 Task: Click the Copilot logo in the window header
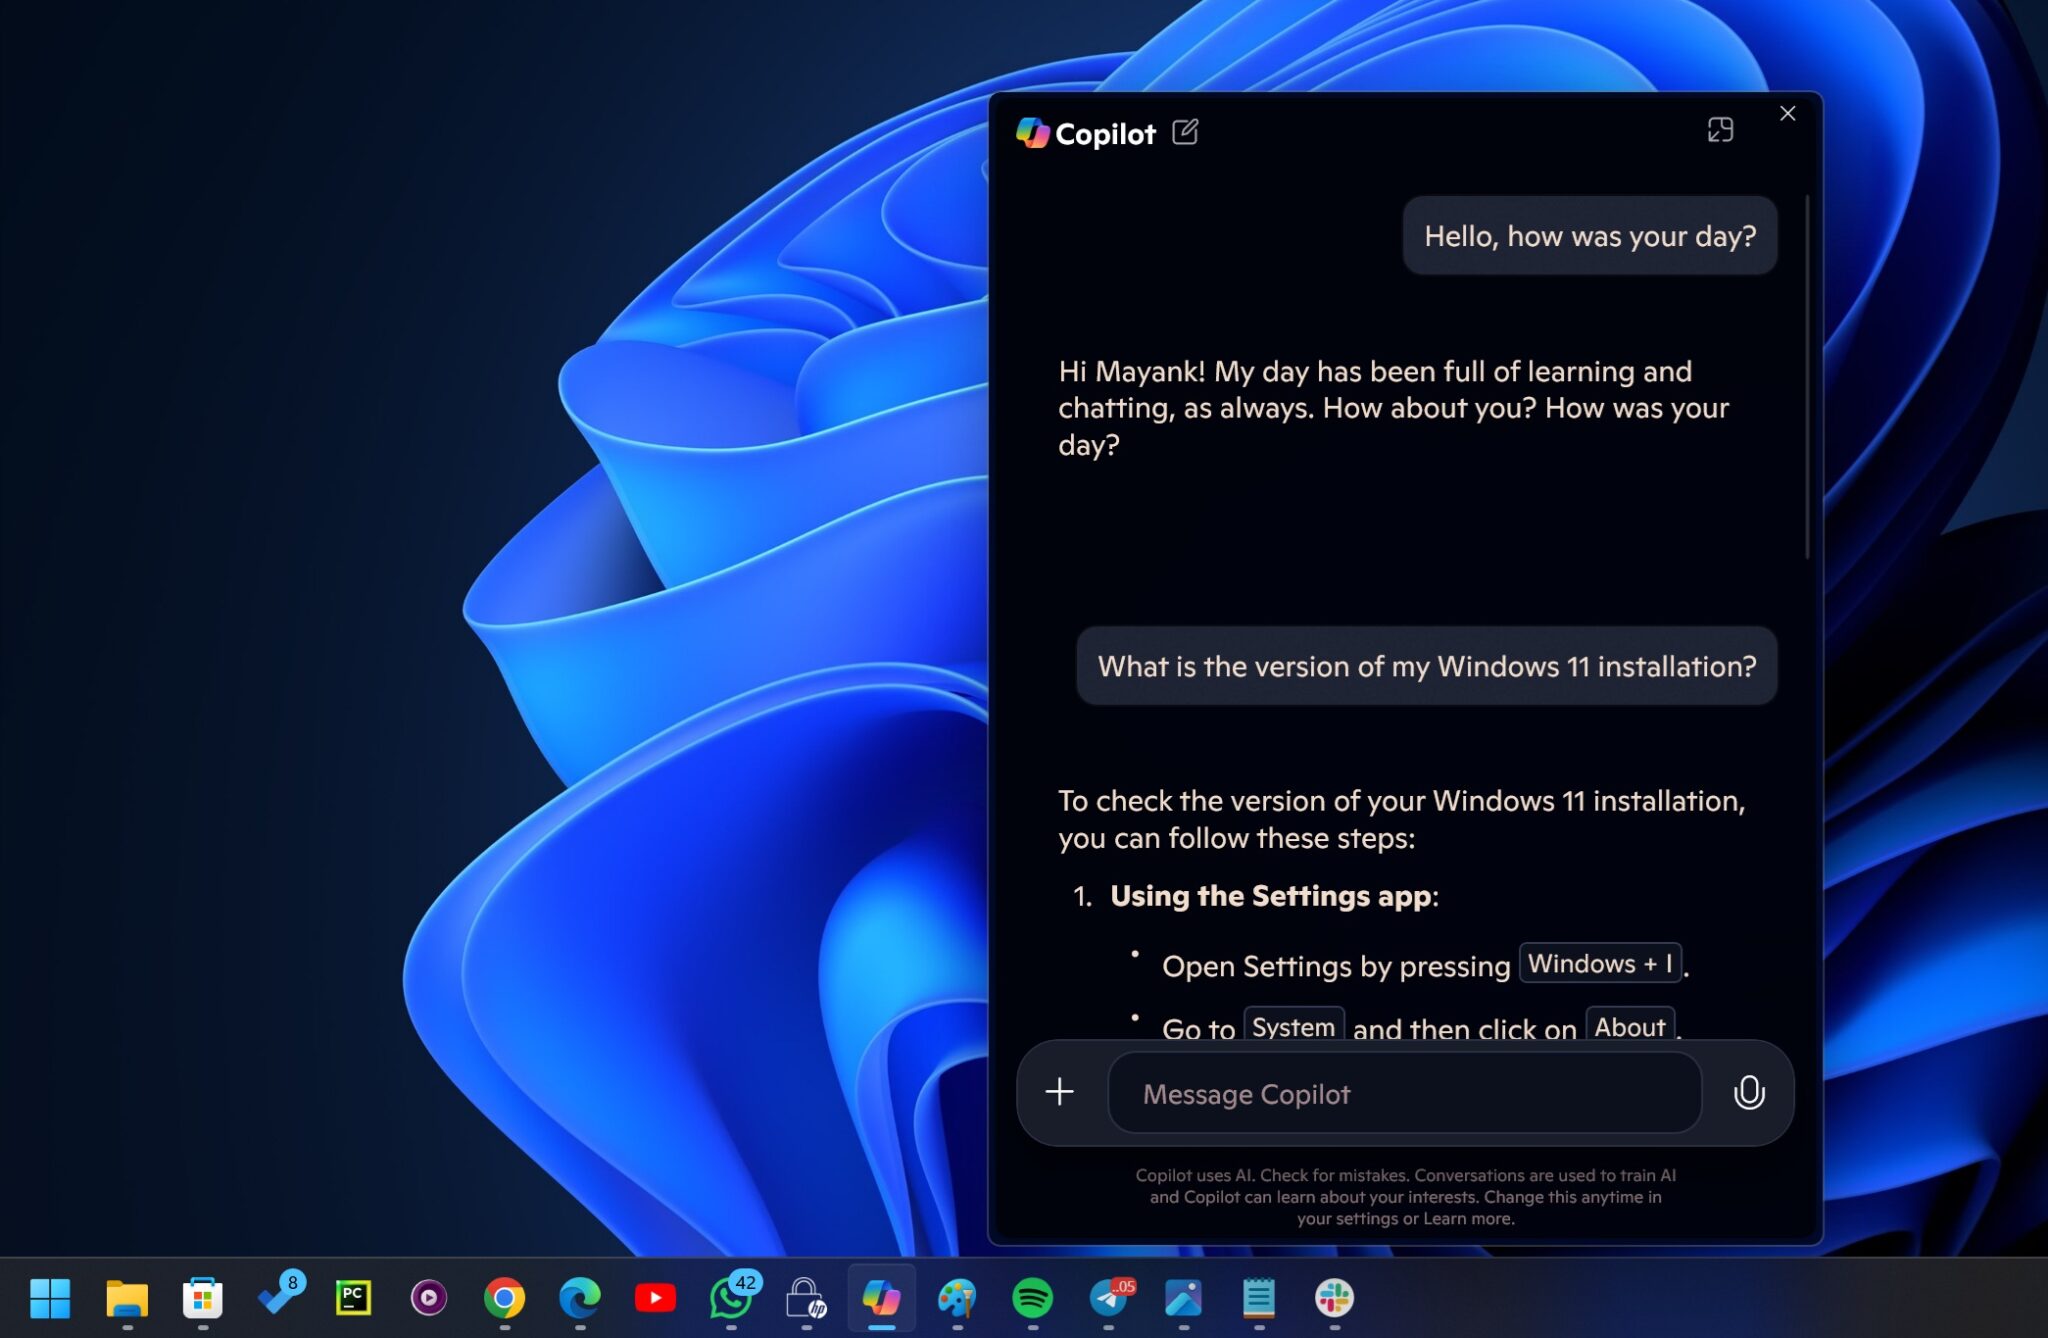[1032, 132]
